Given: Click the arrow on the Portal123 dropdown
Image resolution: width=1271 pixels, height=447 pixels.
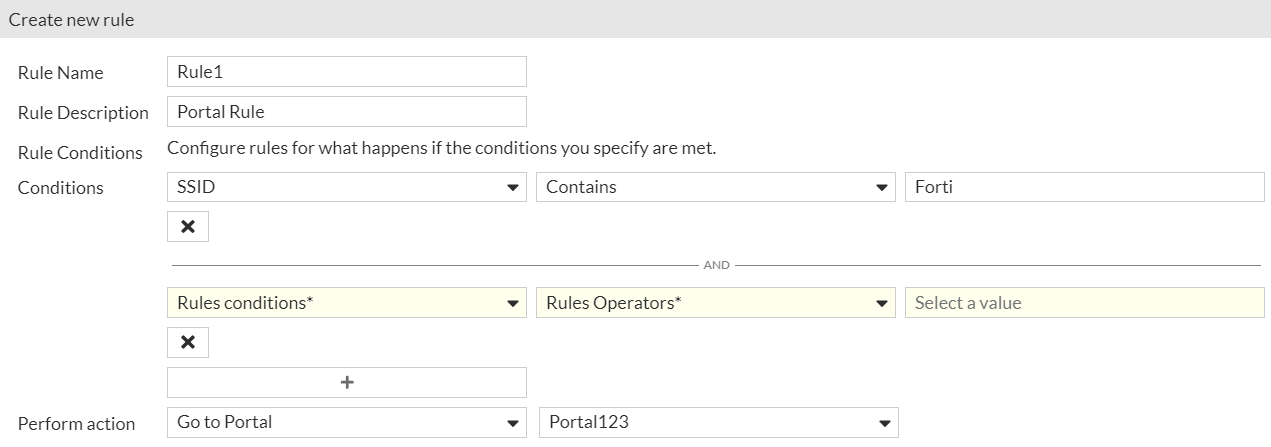Looking at the screenshot, I should [885, 424].
